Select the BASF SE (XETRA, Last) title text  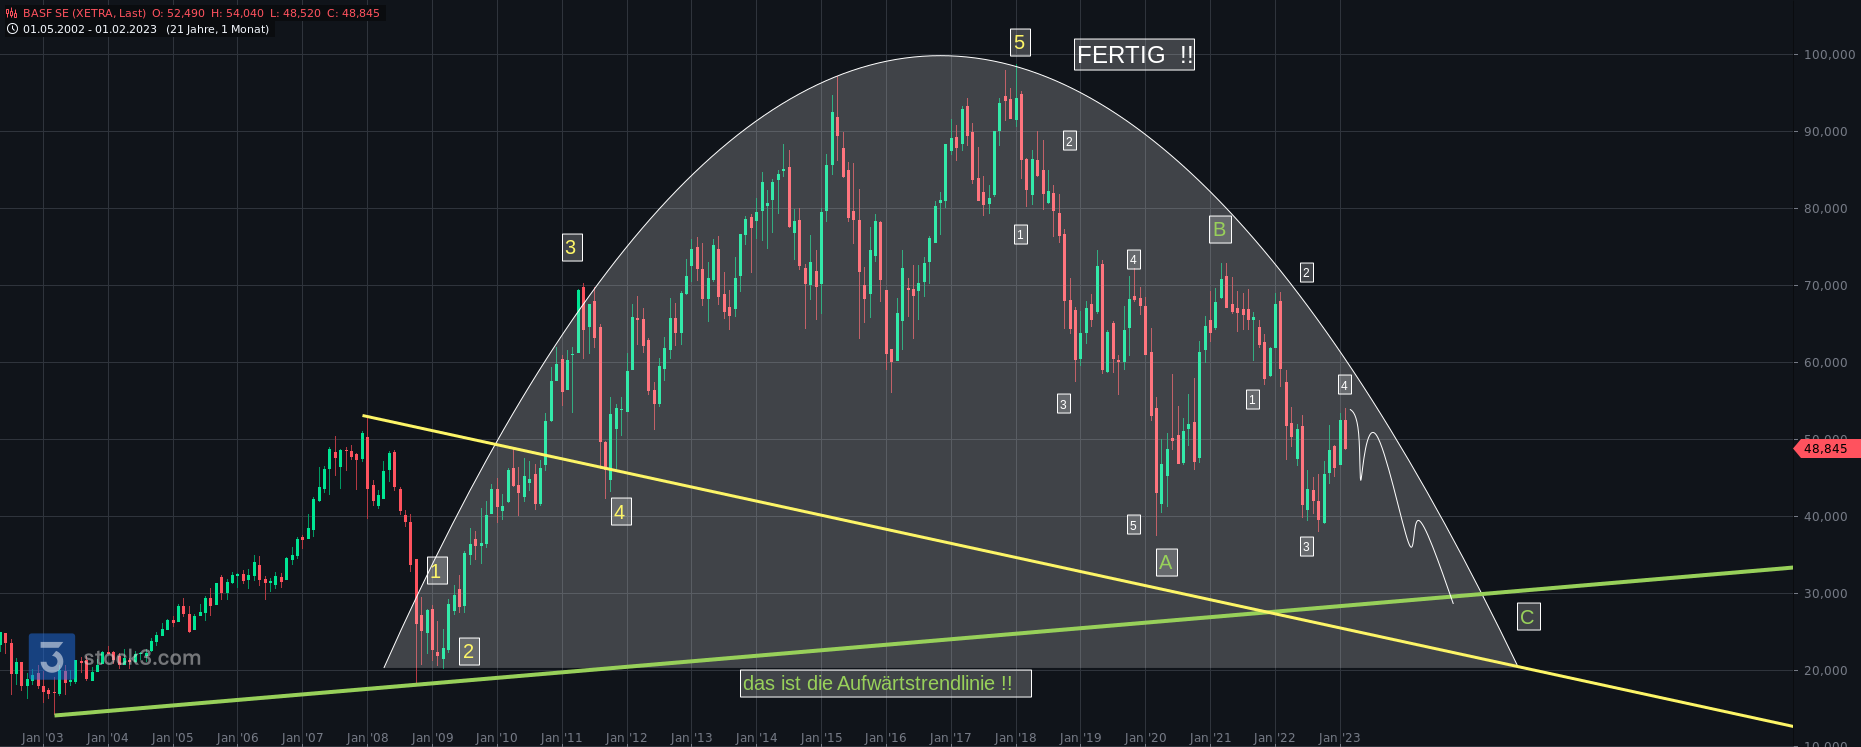click(84, 14)
